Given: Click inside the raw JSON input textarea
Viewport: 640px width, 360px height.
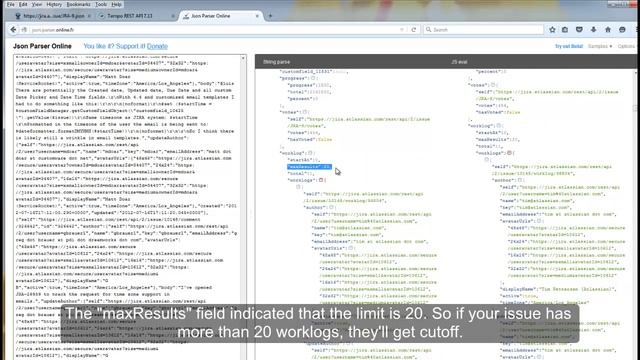Looking at the screenshot, I should [x=127, y=207].
